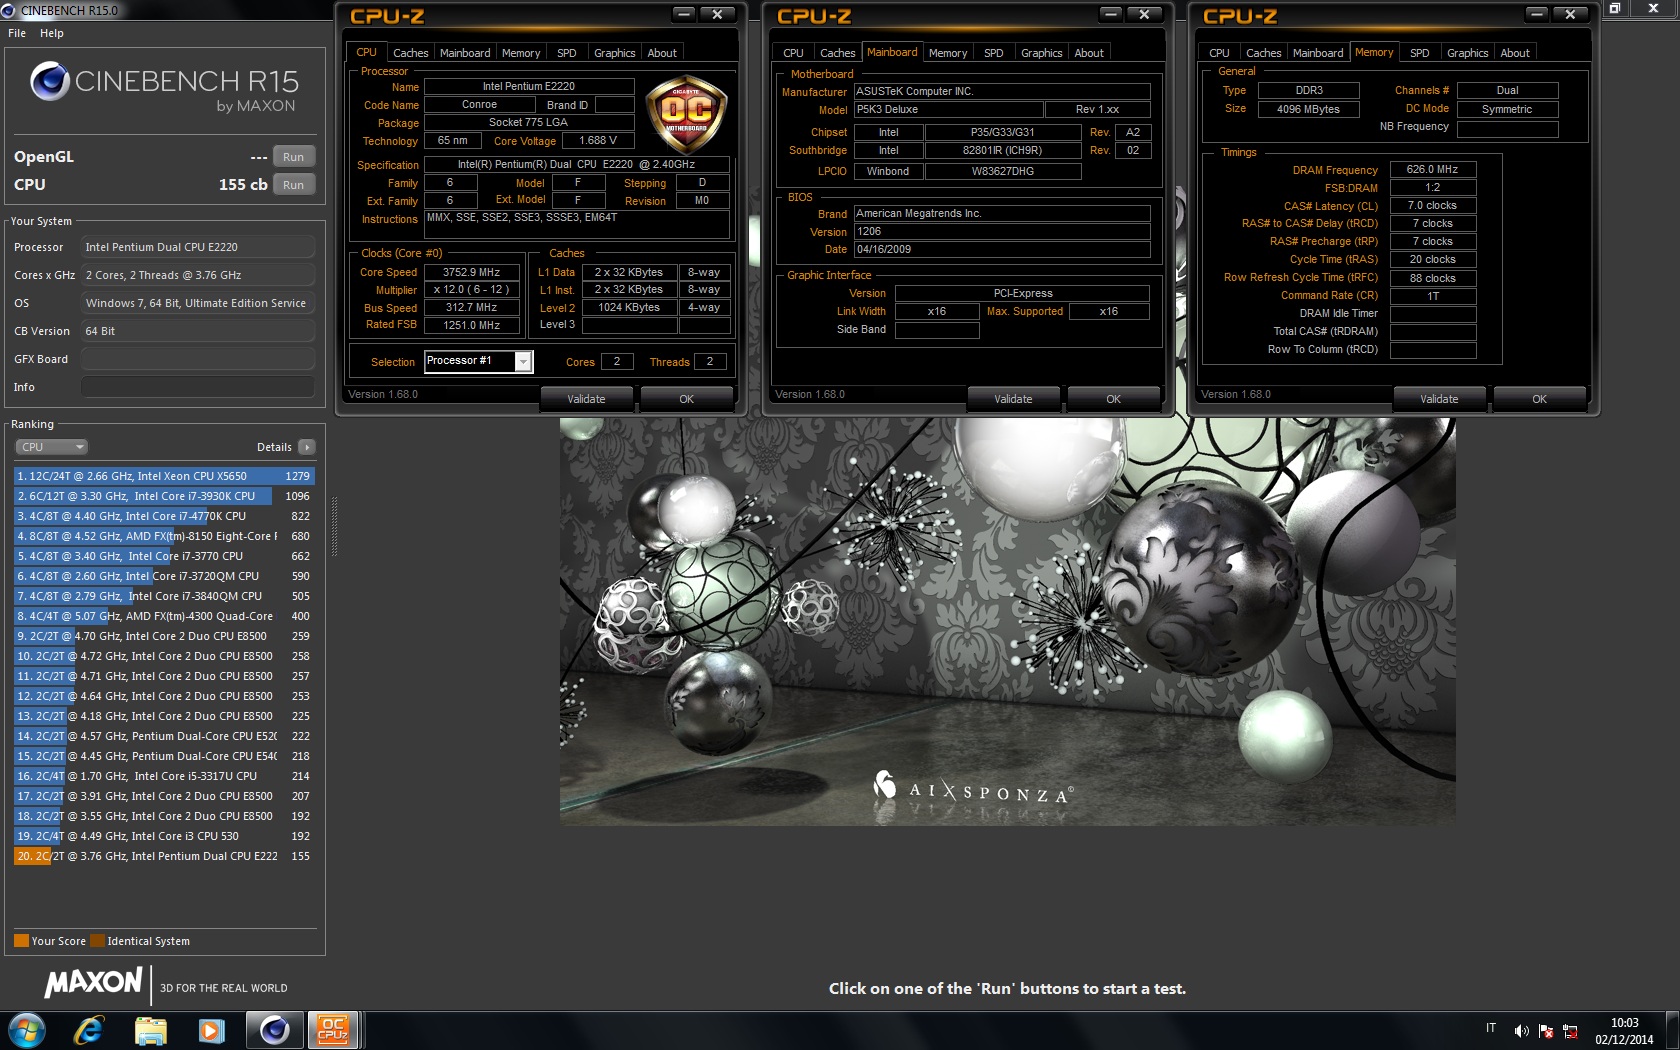Select ranking row AMD FX-4300 Quad-Core

pyautogui.click(x=165, y=616)
